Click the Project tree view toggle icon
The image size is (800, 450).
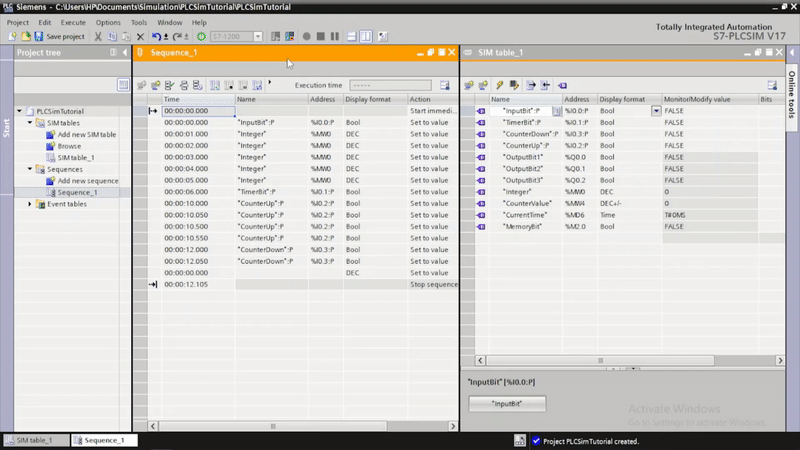coord(123,85)
